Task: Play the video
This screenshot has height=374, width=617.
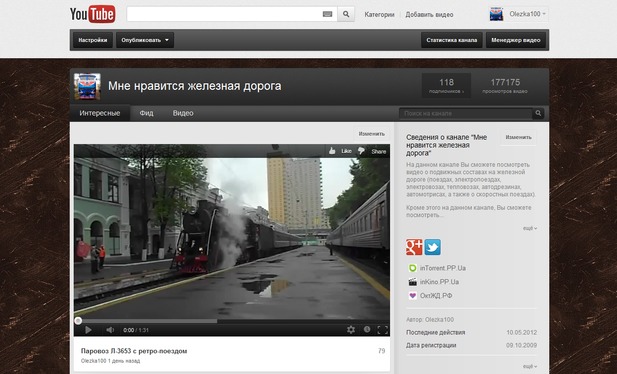Action: pos(88,330)
